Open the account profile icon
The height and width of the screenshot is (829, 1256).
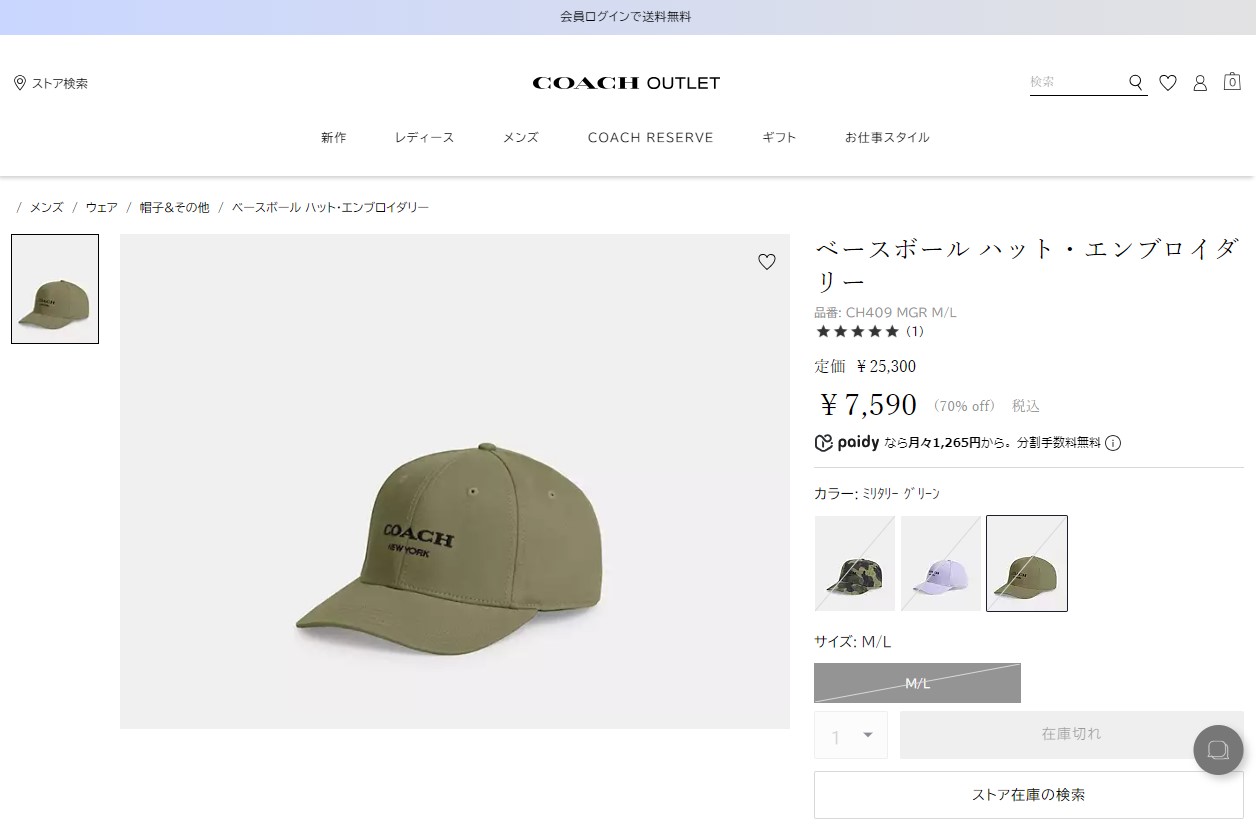[1200, 83]
